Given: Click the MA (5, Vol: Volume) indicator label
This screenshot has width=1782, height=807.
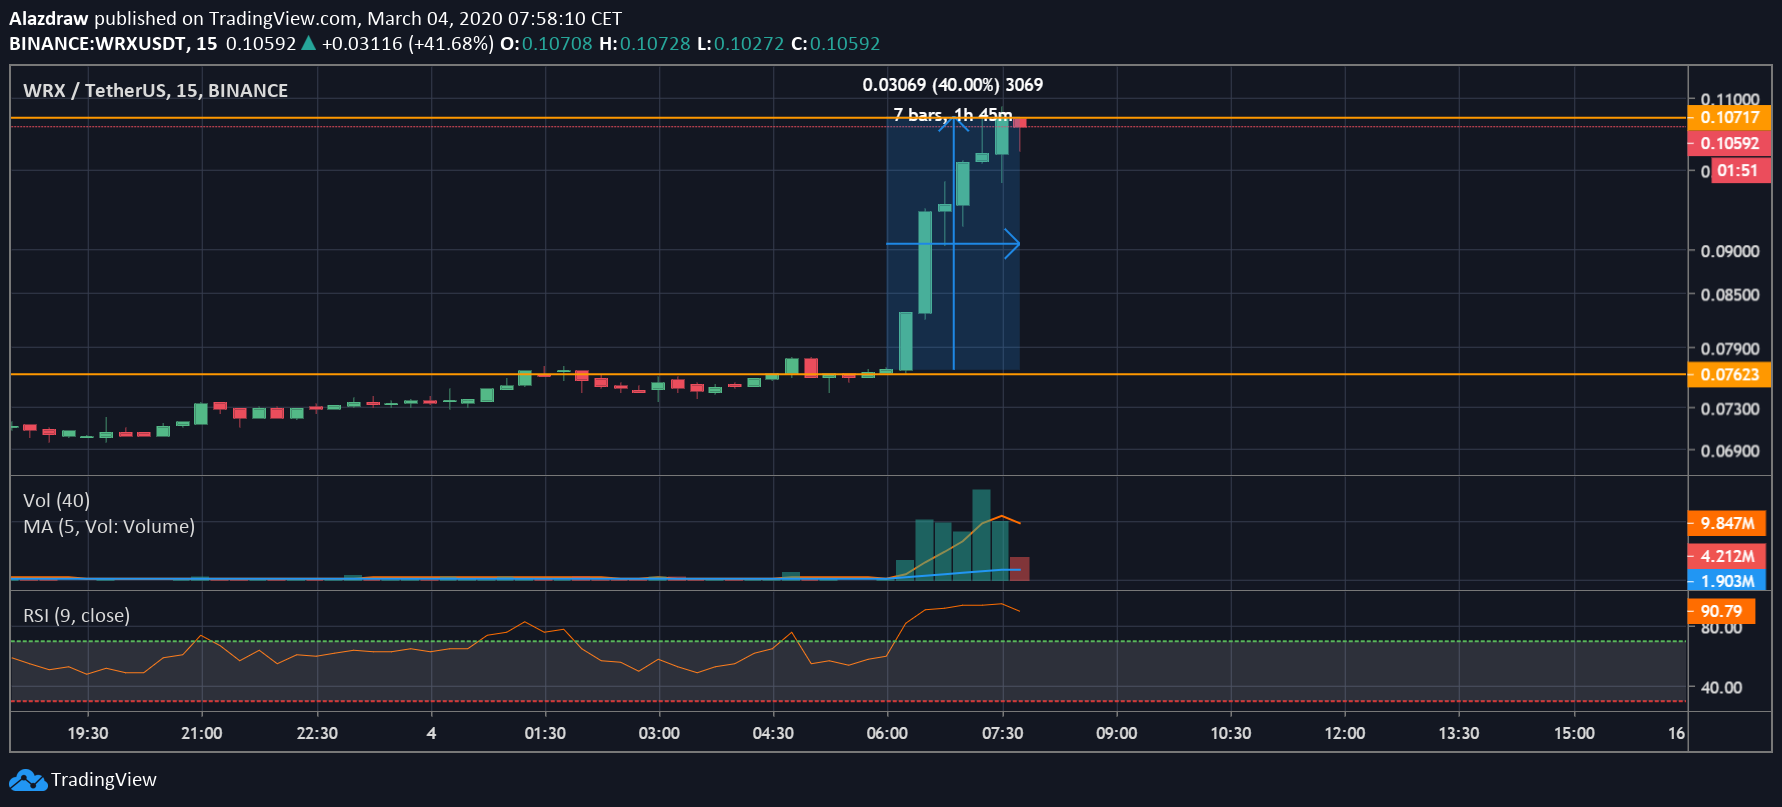Looking at the screenshot, I should click(x=109, y=527).
